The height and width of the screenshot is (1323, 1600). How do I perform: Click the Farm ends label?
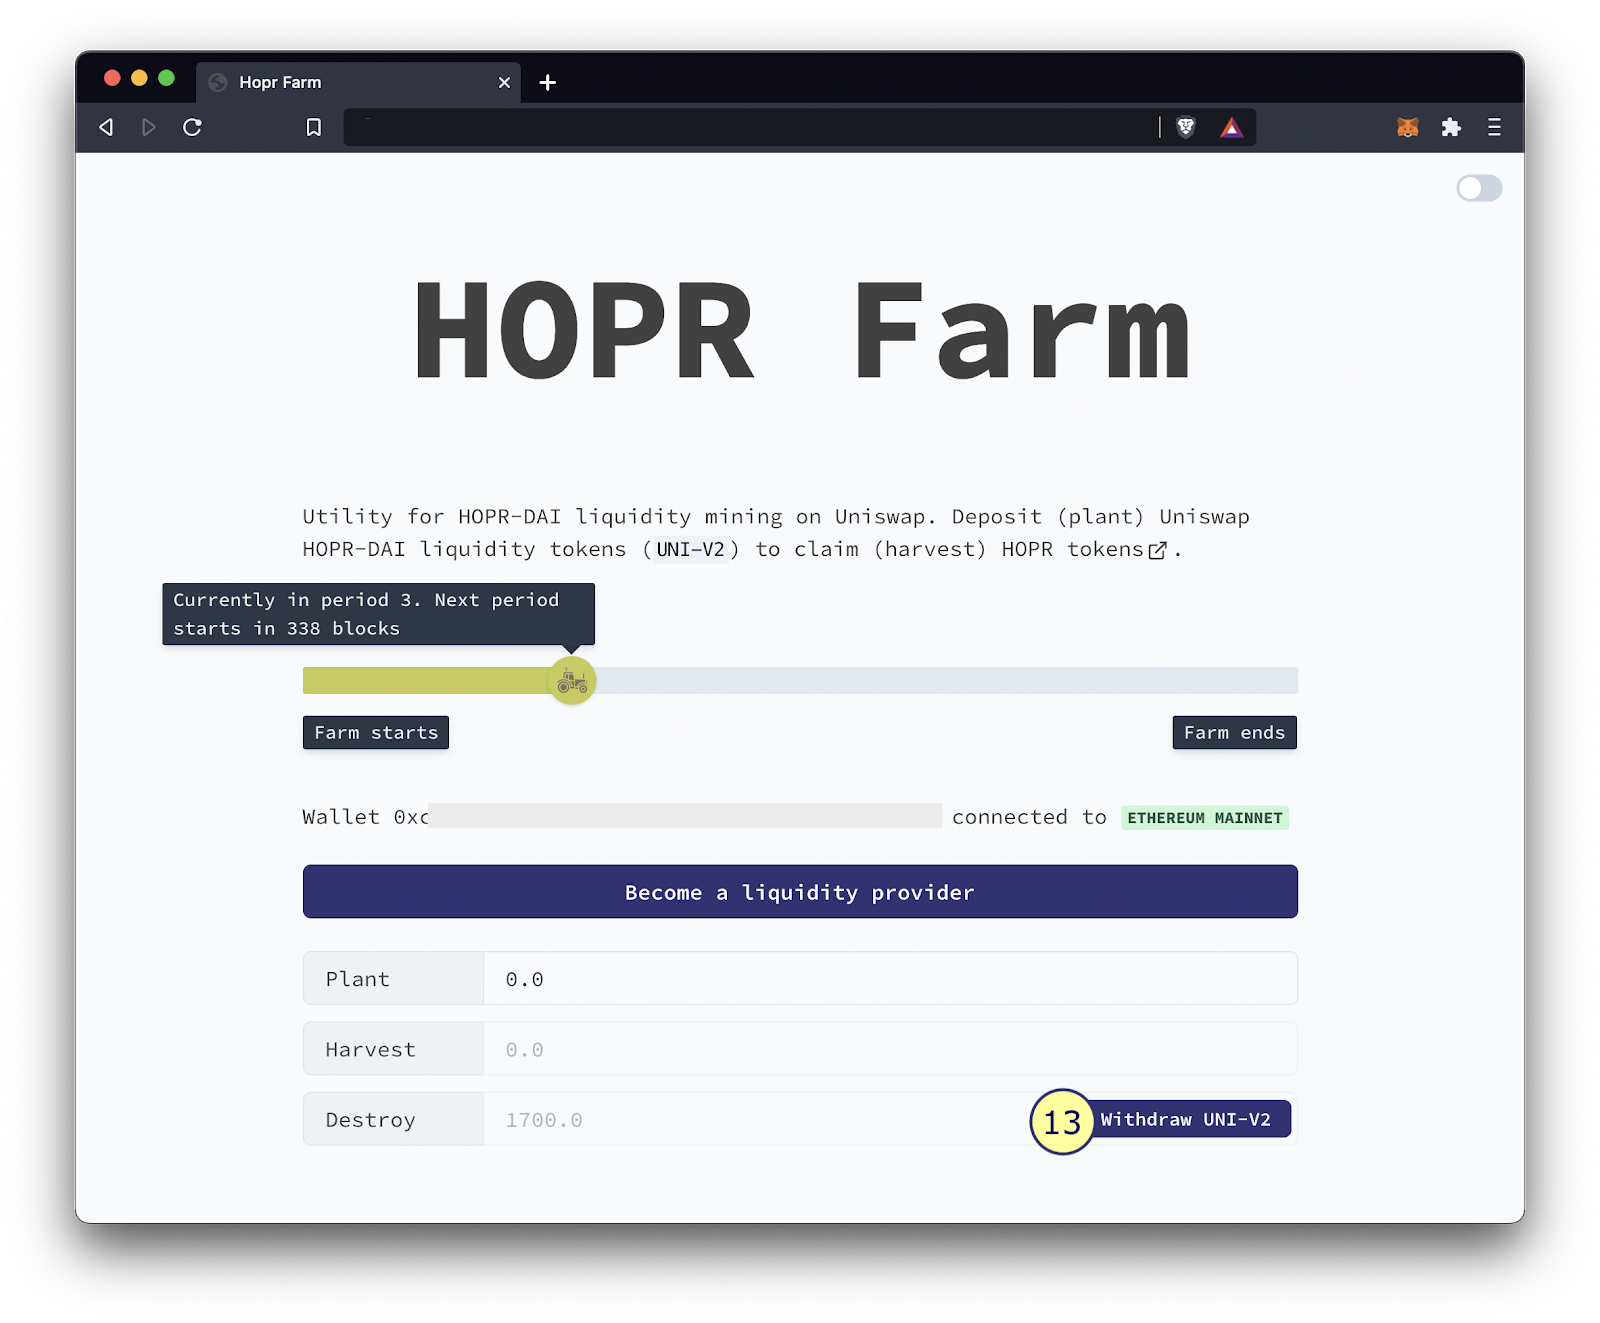(x=1234, y=732)
